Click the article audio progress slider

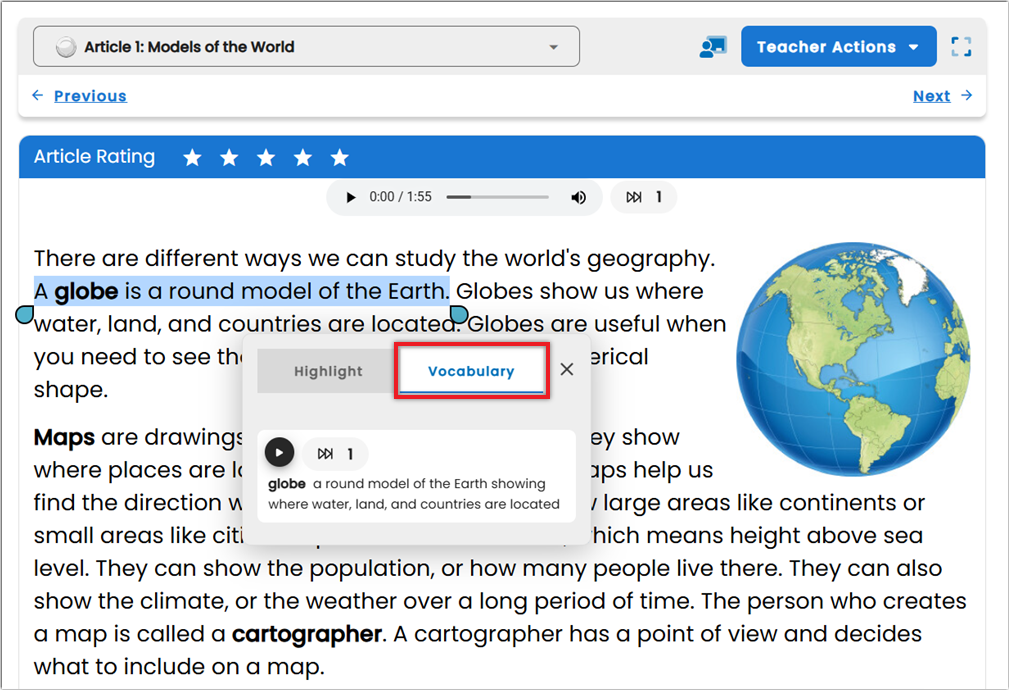(497, 197)
